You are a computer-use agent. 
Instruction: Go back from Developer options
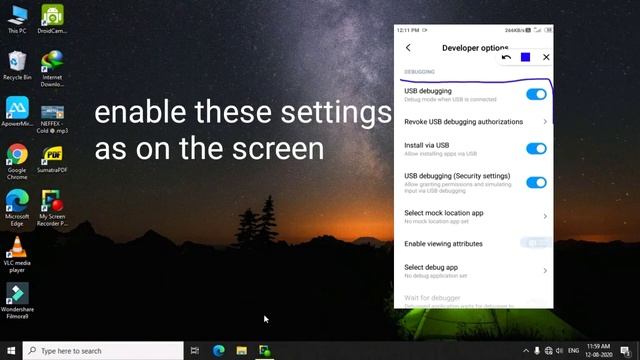tap(408, 48)
